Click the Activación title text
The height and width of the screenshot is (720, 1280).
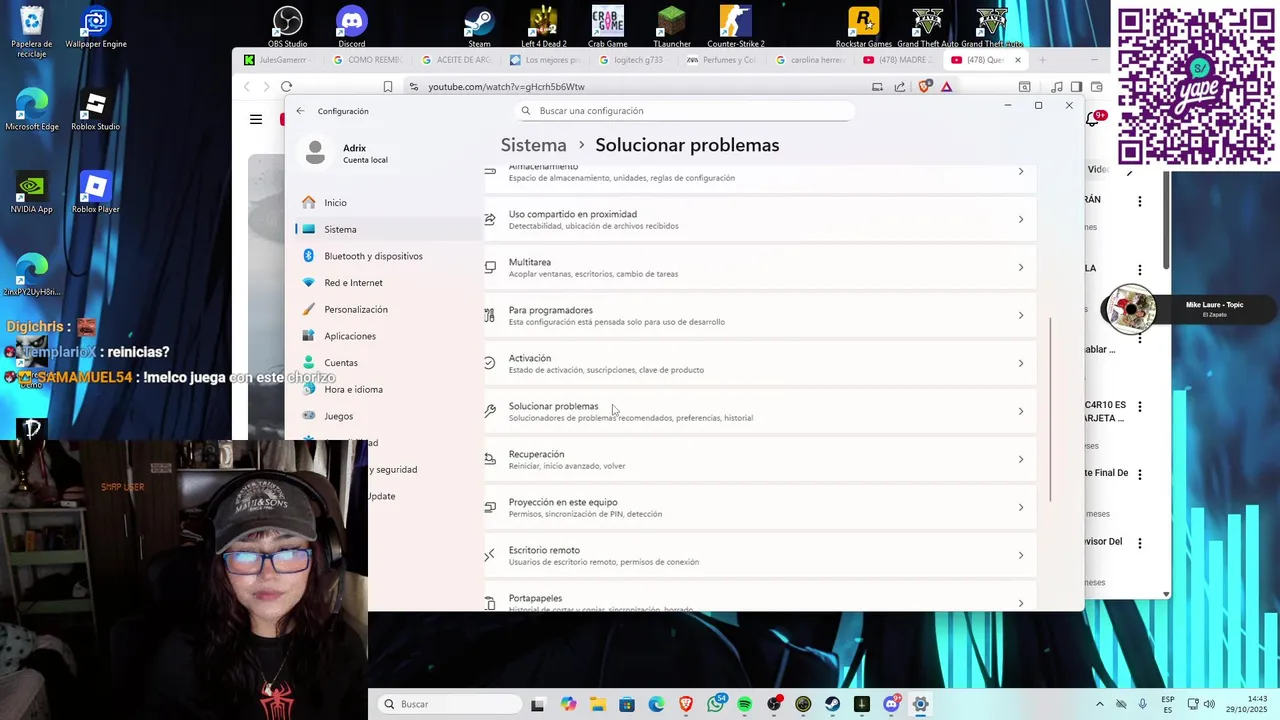click(529, 358)
